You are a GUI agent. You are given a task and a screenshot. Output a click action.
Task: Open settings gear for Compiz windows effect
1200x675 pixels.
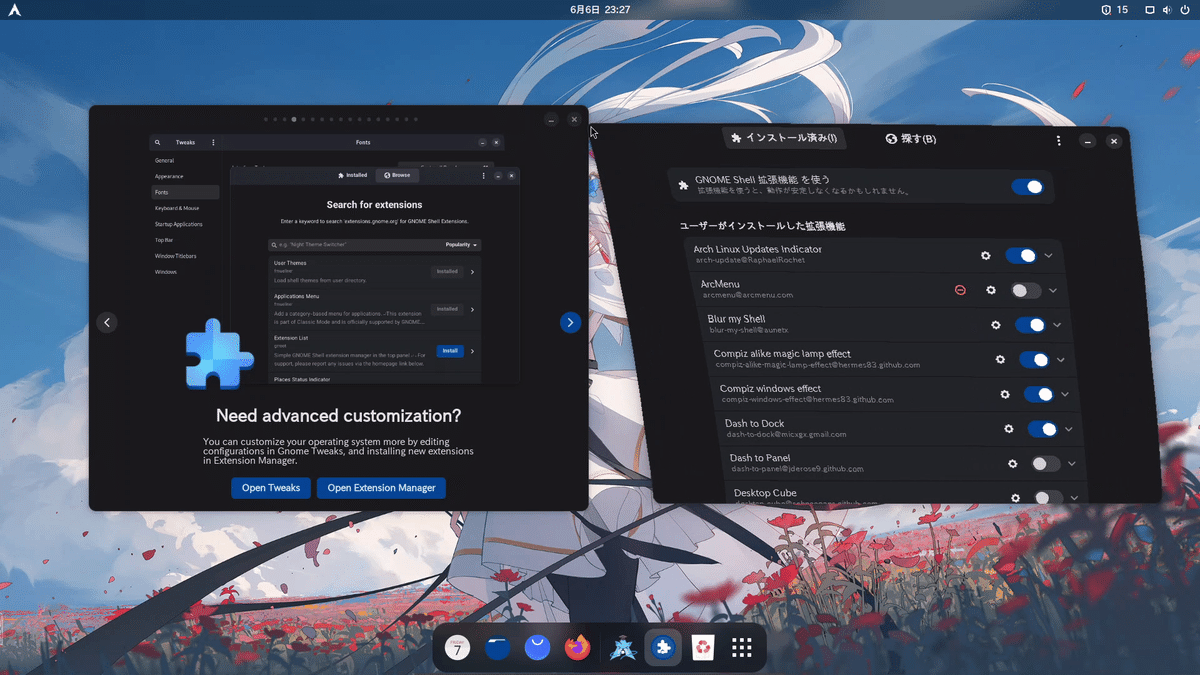[x=1005, y=394]
